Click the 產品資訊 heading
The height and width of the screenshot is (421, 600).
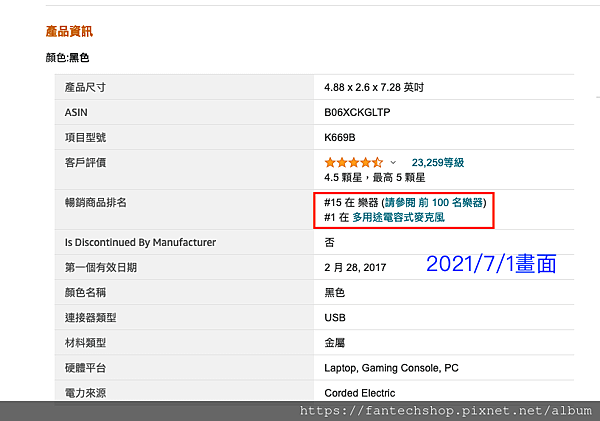tap(69, 31)
